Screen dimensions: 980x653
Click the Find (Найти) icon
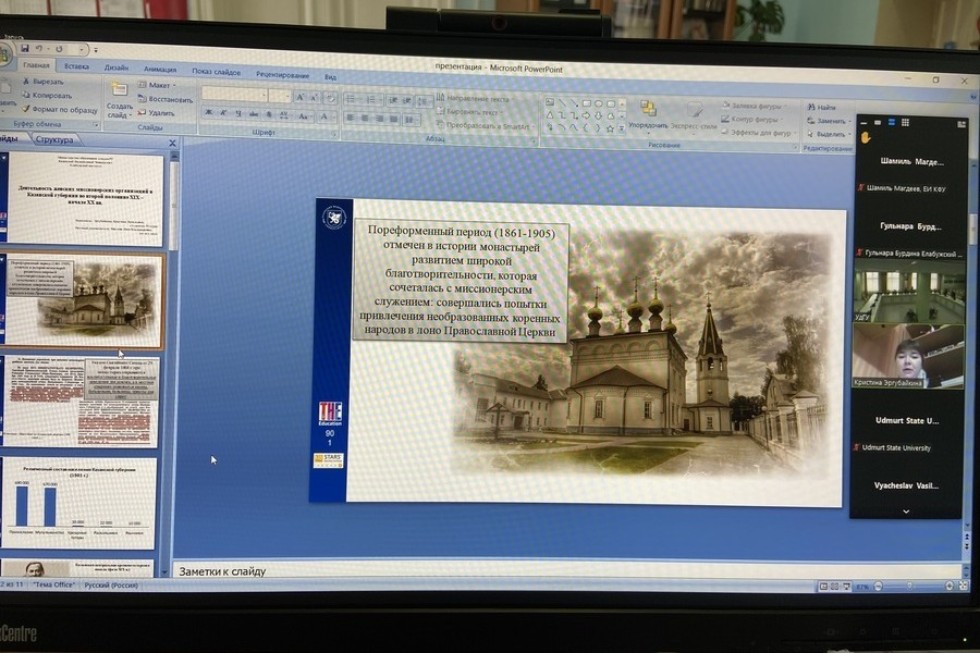click(x=825, y=107)
